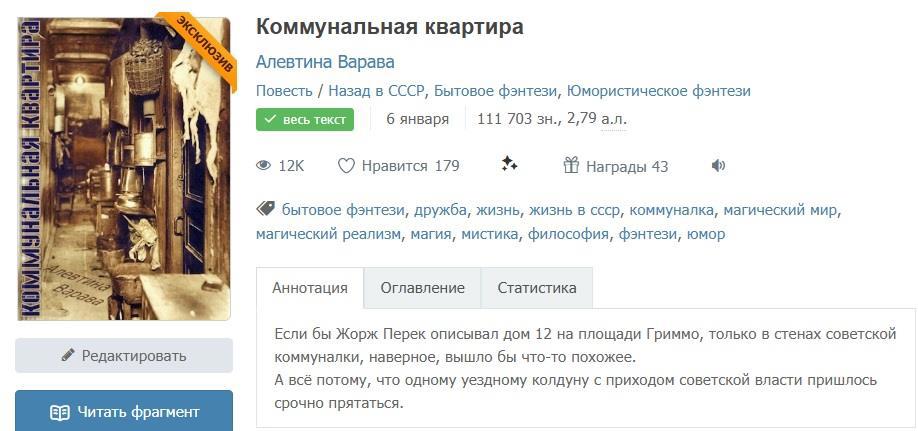Click the heart Like icon
Viewport: 918px width, 431px height.
click(346, 166)
